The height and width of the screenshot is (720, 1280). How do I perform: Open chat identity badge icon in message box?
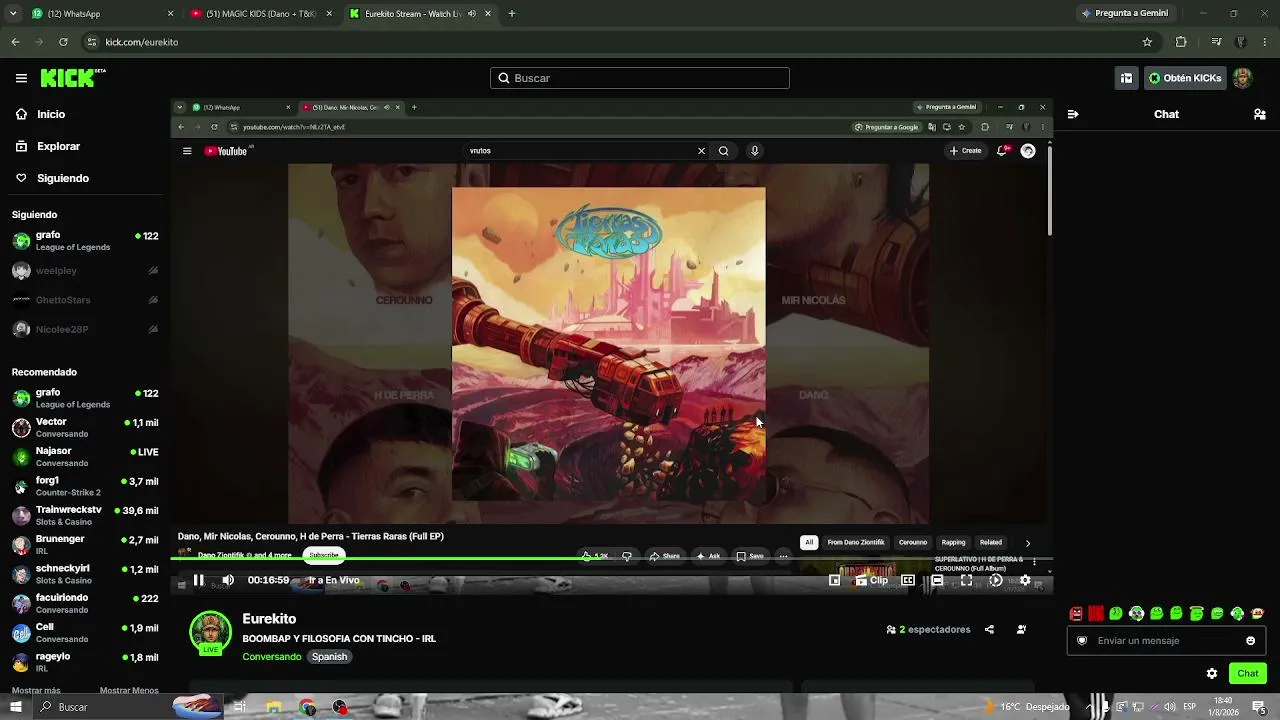(1082, 641)
